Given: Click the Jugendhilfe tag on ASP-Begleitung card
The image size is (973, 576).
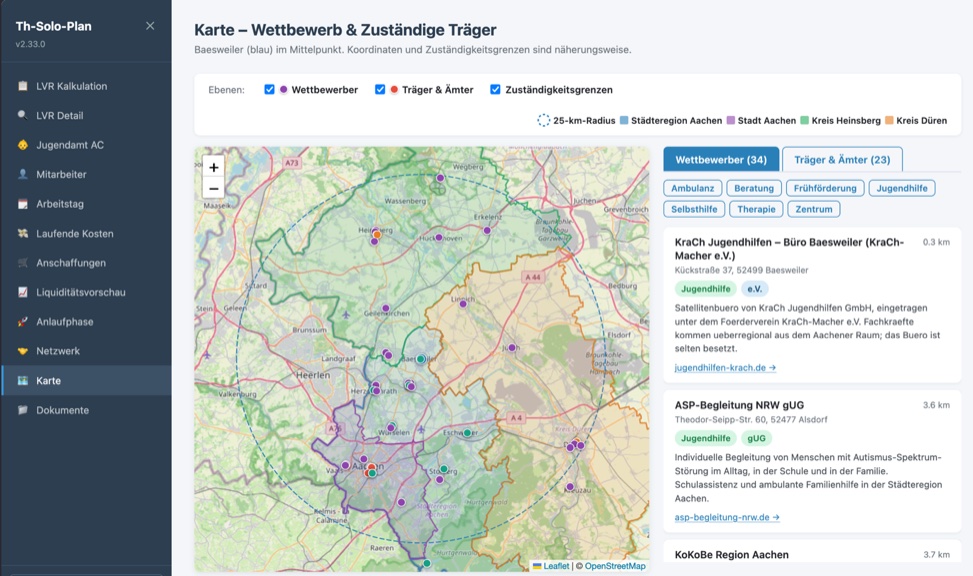Looking at the screenshot, I should pos(706,438).
